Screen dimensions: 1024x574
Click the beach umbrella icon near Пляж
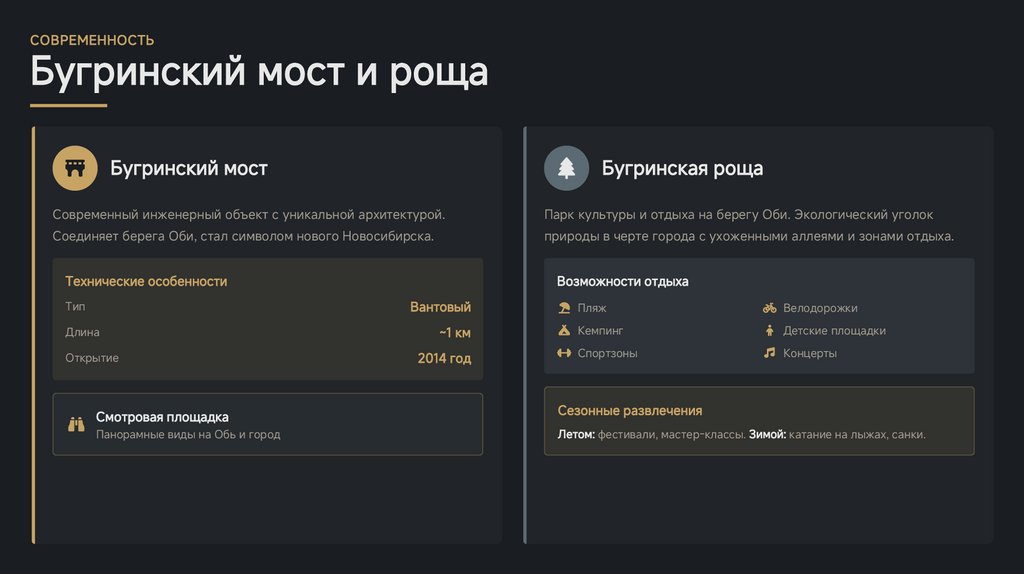[564, 308]
